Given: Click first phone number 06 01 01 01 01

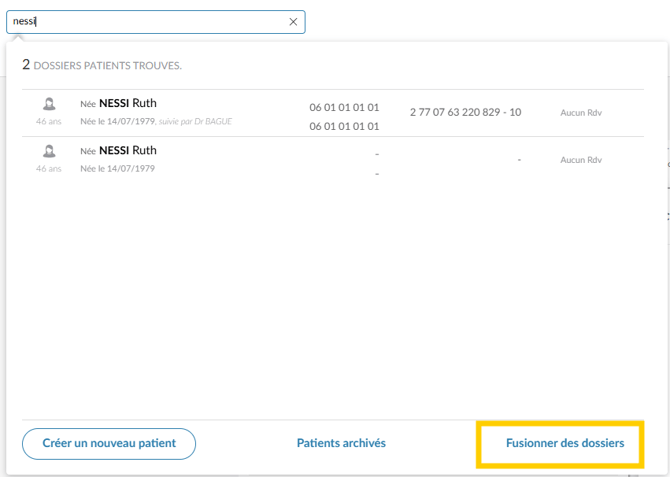Looking at the screenshot, I should pyautogui.click(x=344, y=107).
